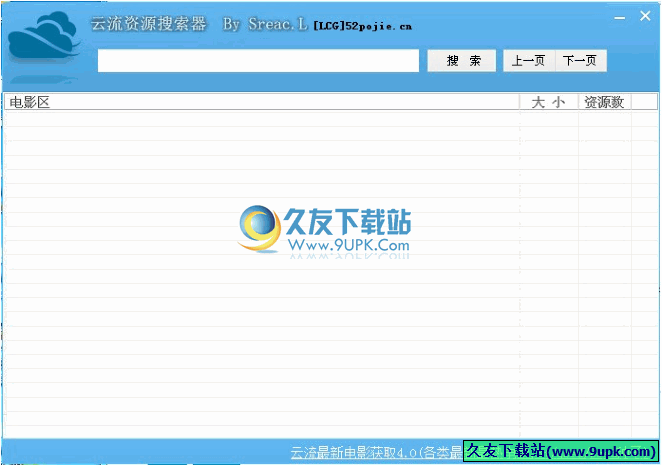Focus the search keyword input field
Viewport: 662px width, 465px height.
point(258,61)
